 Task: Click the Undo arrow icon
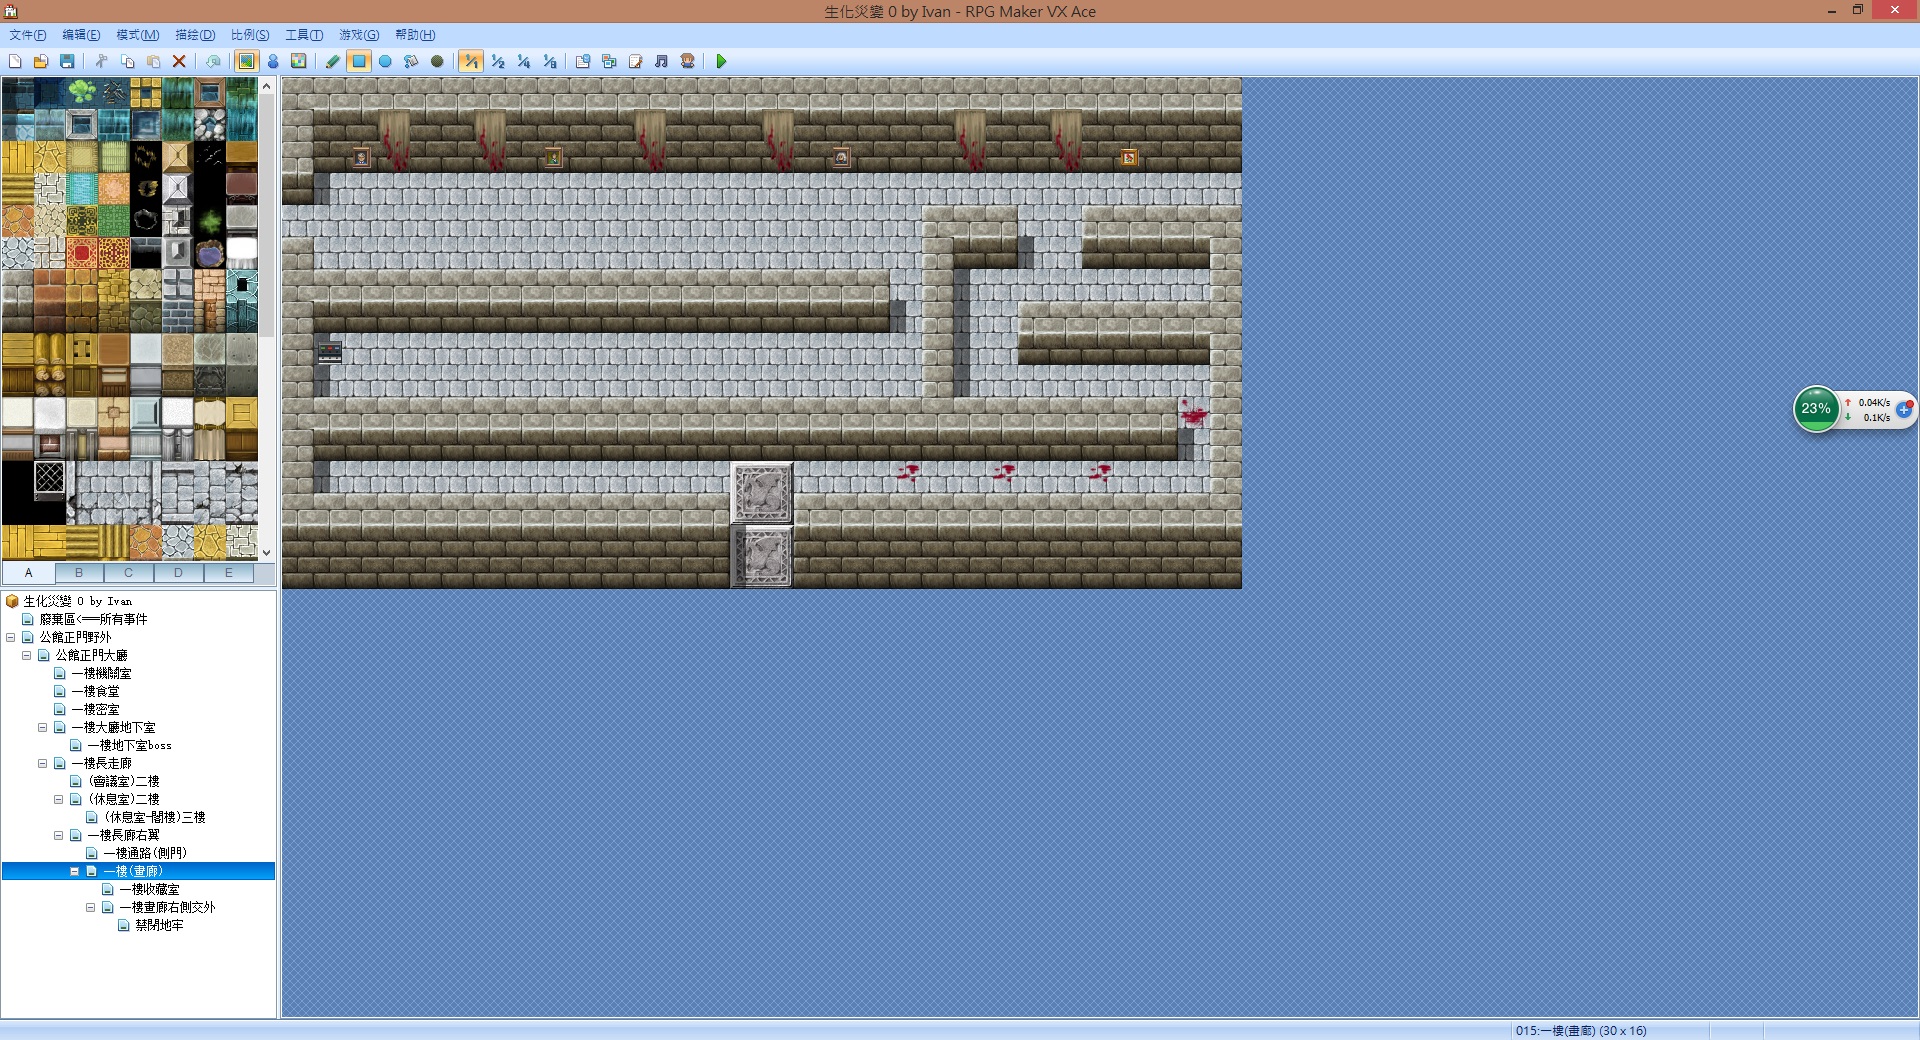coord(213,61)
